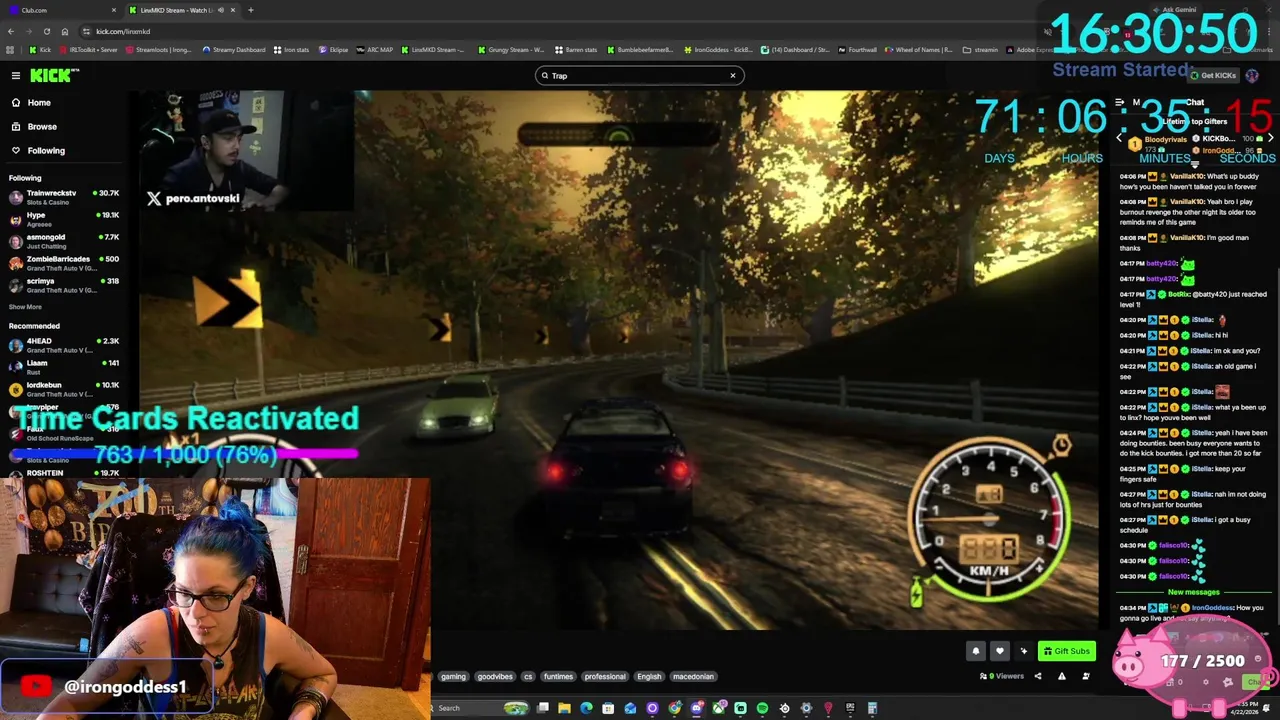Open Spotify from the taskbar
Screen dimensions: 1280x720
762,708
